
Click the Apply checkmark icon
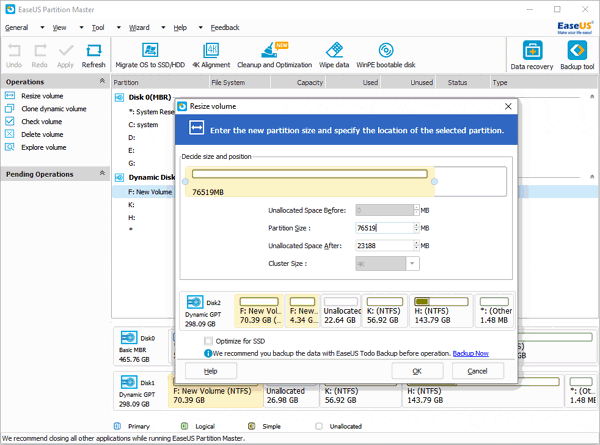point(66,51)
